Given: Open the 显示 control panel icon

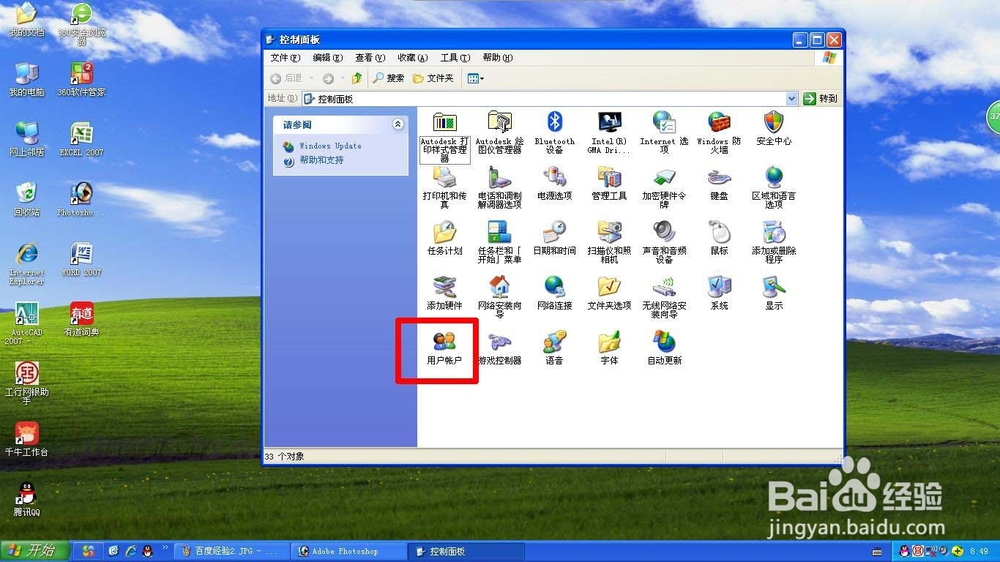Looking at the screenshot, I should pos(774,293).
